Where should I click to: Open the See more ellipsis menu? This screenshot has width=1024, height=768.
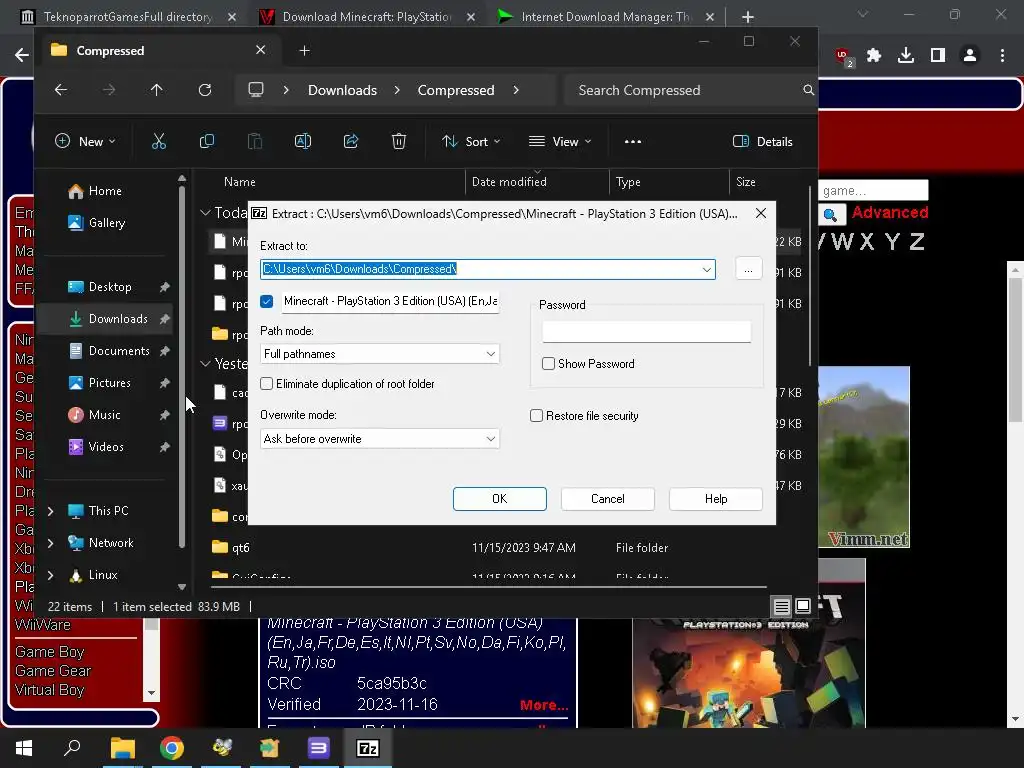(x=632, y=141)
